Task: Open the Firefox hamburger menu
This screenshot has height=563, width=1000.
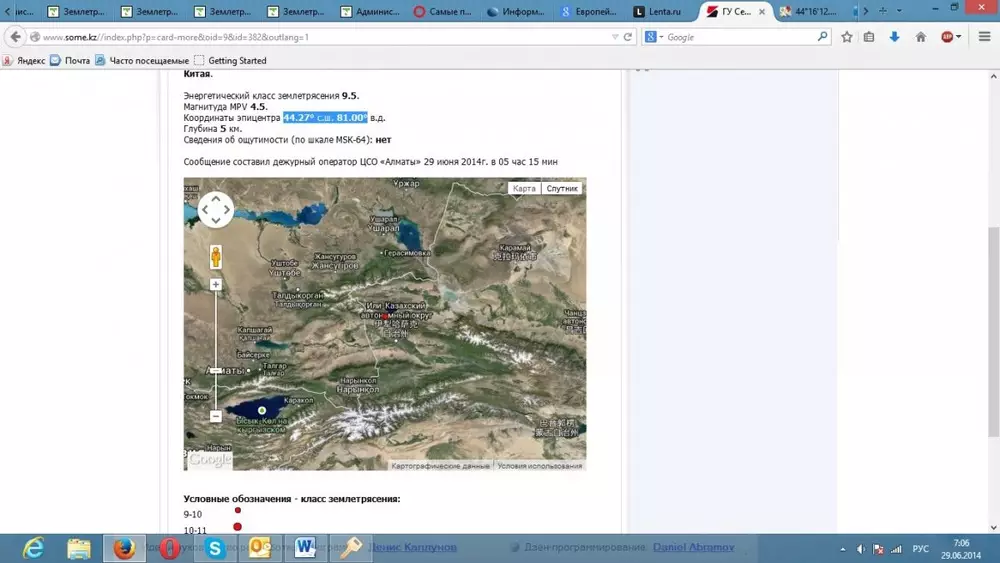Action: [984, 37]
